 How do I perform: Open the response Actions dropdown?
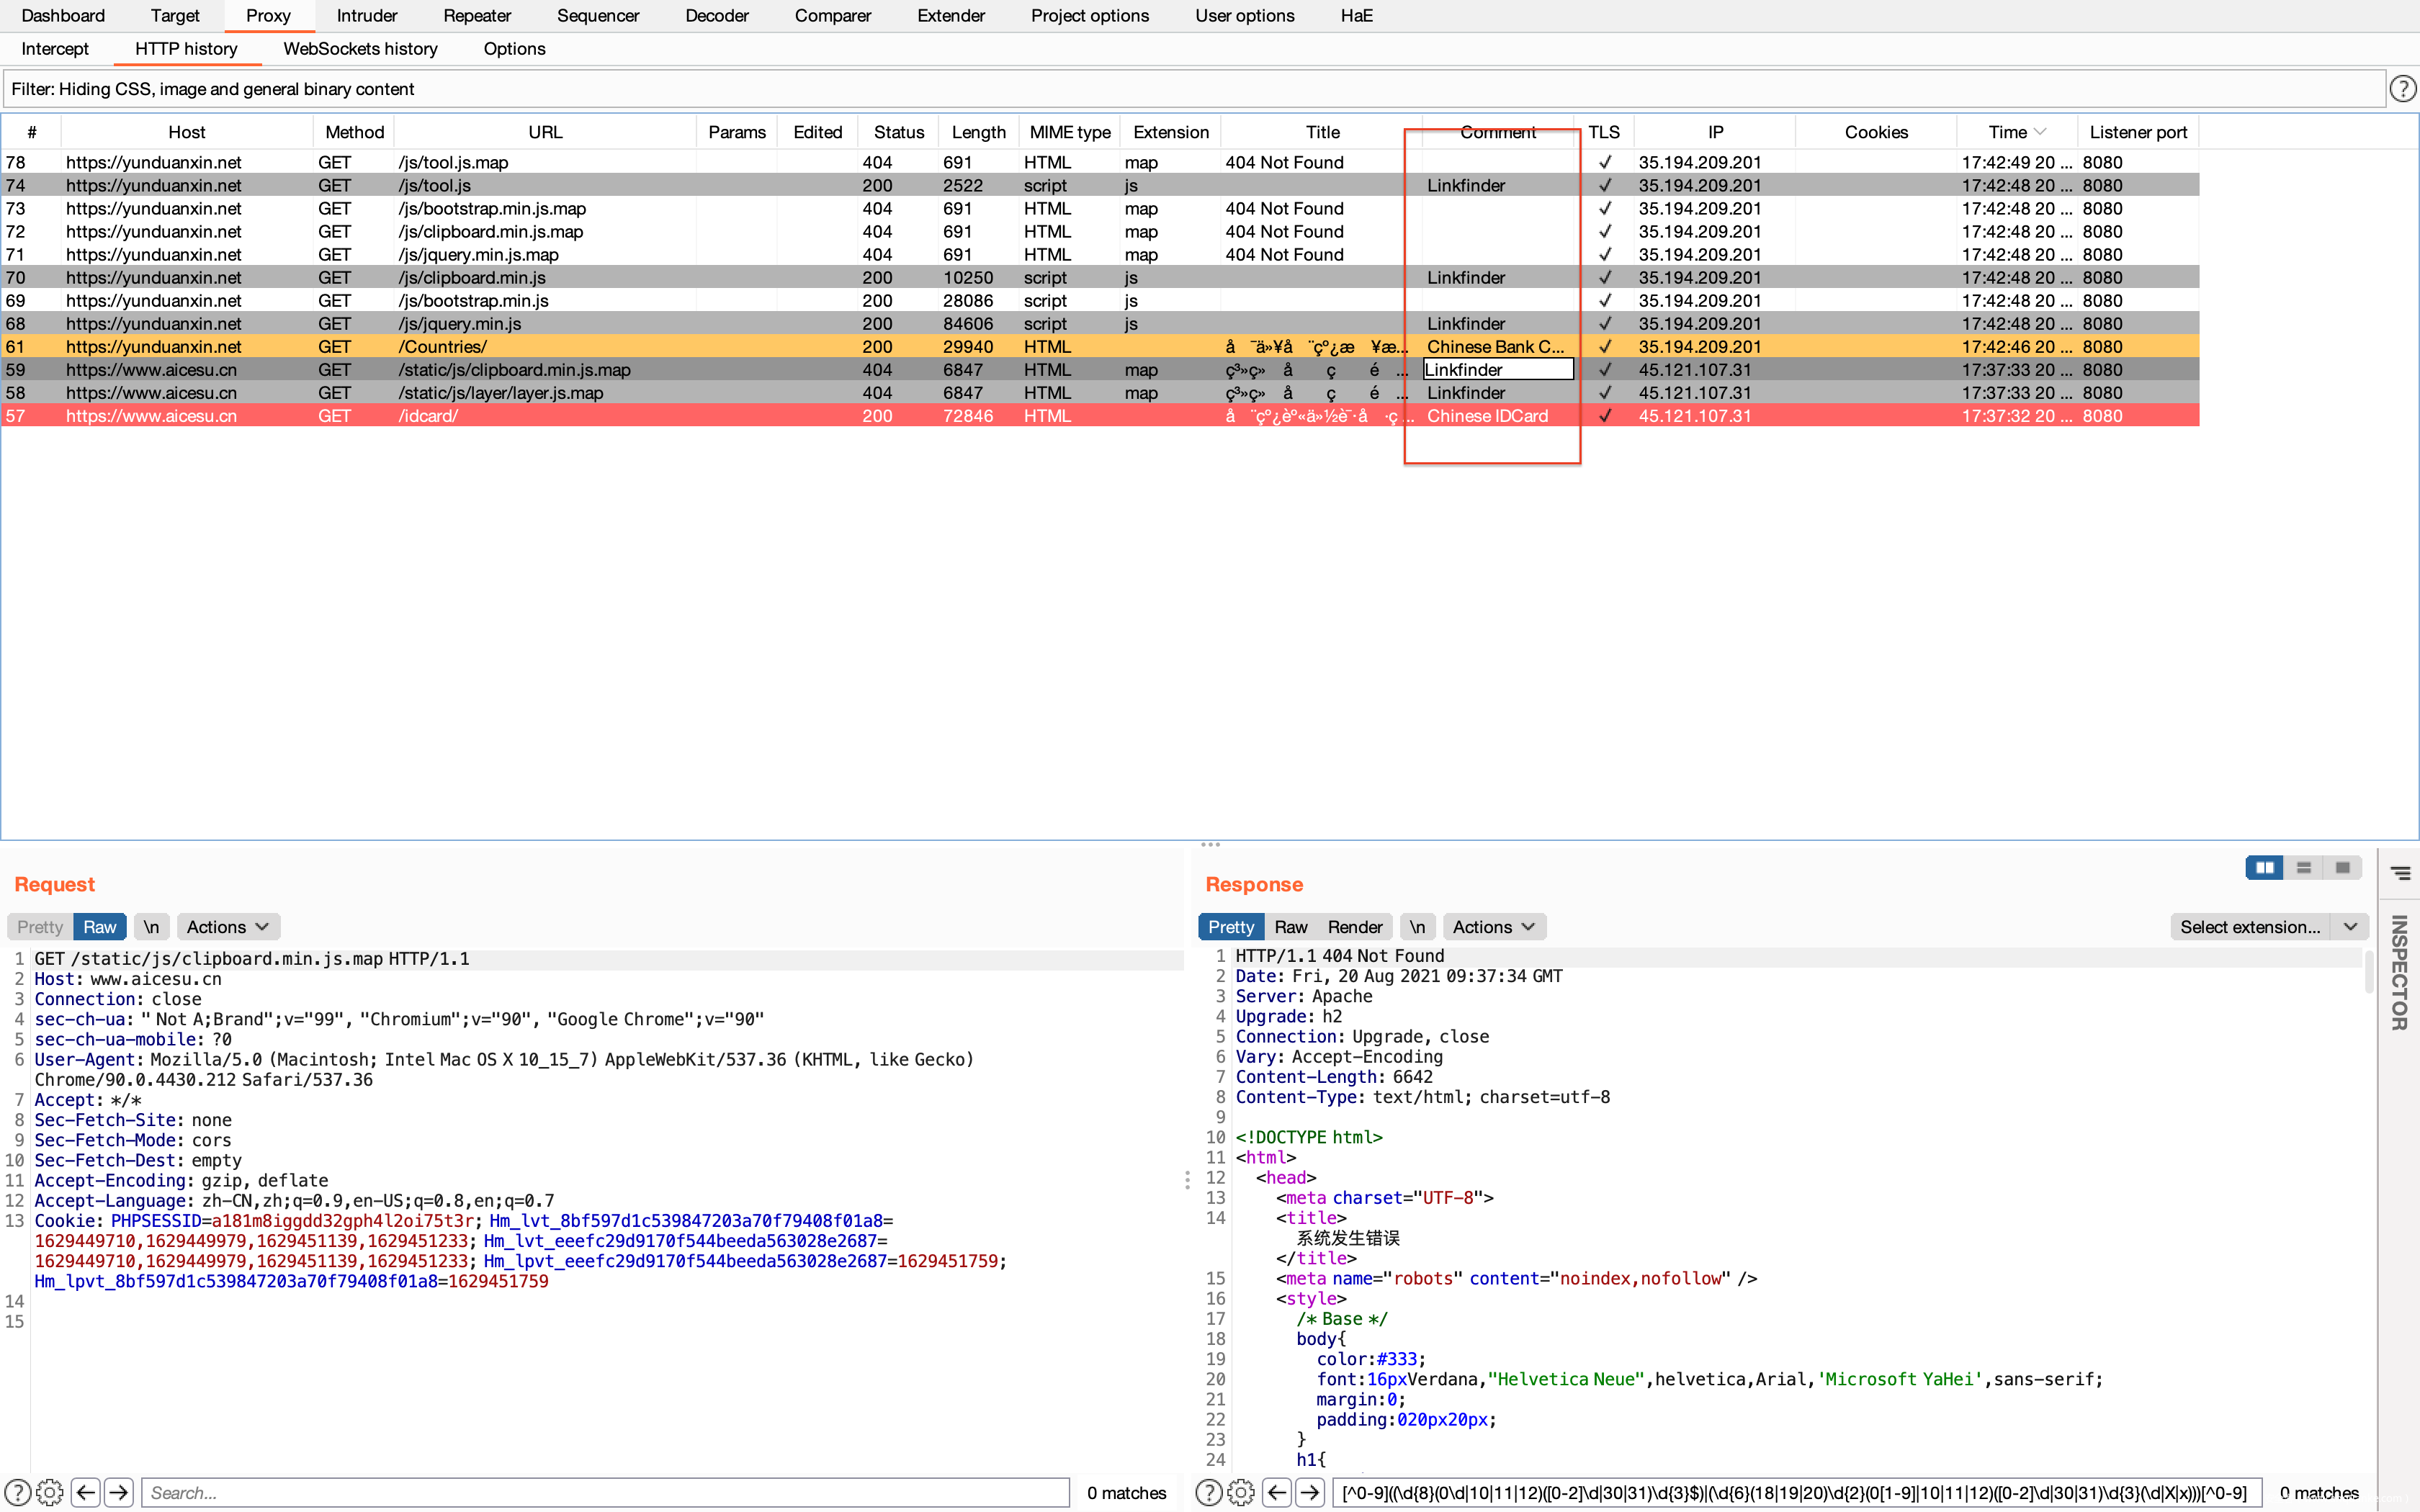1493,927
